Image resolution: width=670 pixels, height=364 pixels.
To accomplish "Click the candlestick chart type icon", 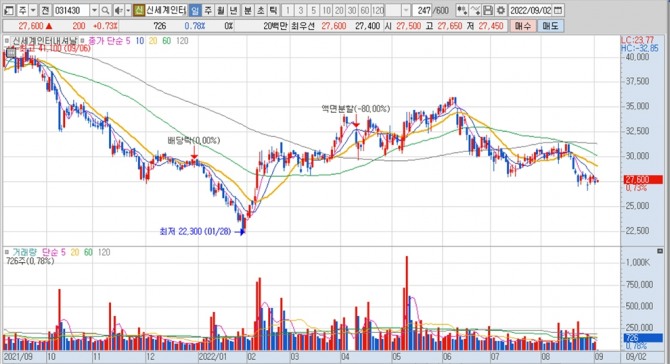I will click(x=461, y=10).
